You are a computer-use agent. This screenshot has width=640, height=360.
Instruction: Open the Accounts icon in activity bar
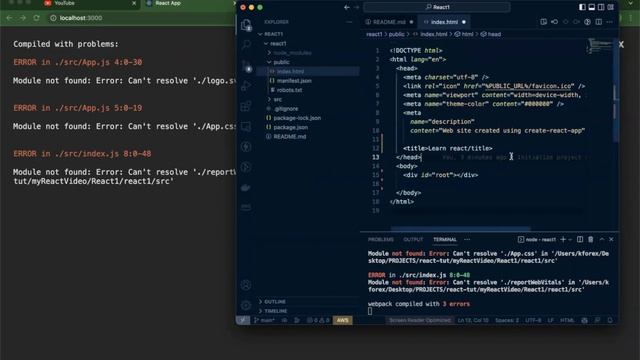(246, 285)
